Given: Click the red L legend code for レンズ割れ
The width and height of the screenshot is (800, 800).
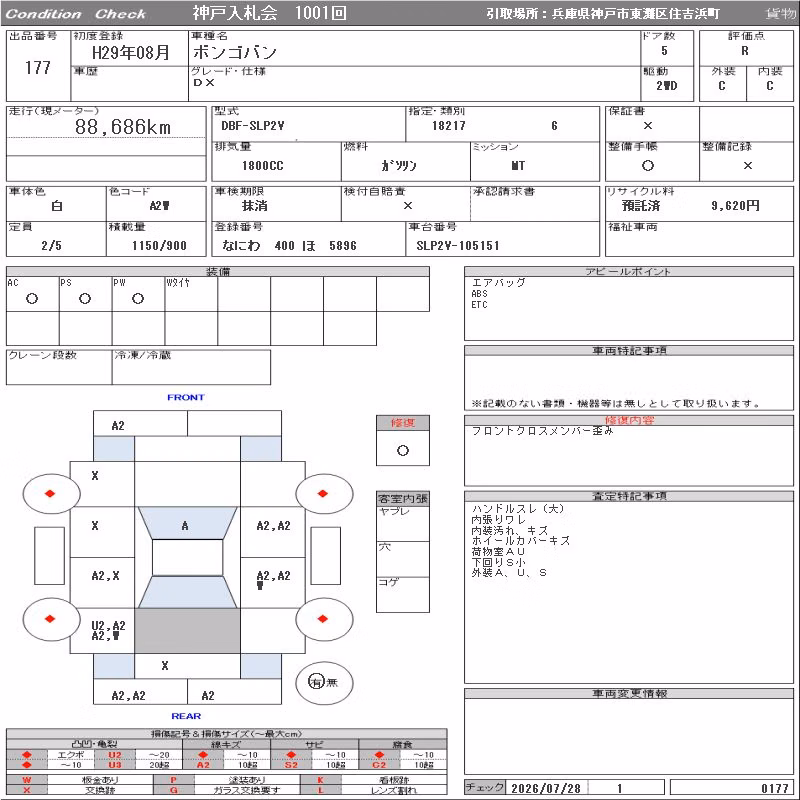Looking at the screenshot, I should pos(320,790).
